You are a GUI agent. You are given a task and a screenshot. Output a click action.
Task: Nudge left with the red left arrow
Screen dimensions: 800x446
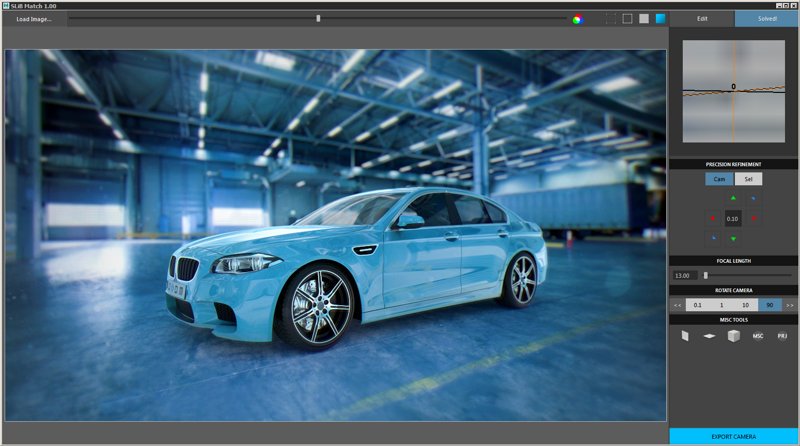[x=713, y=218]
